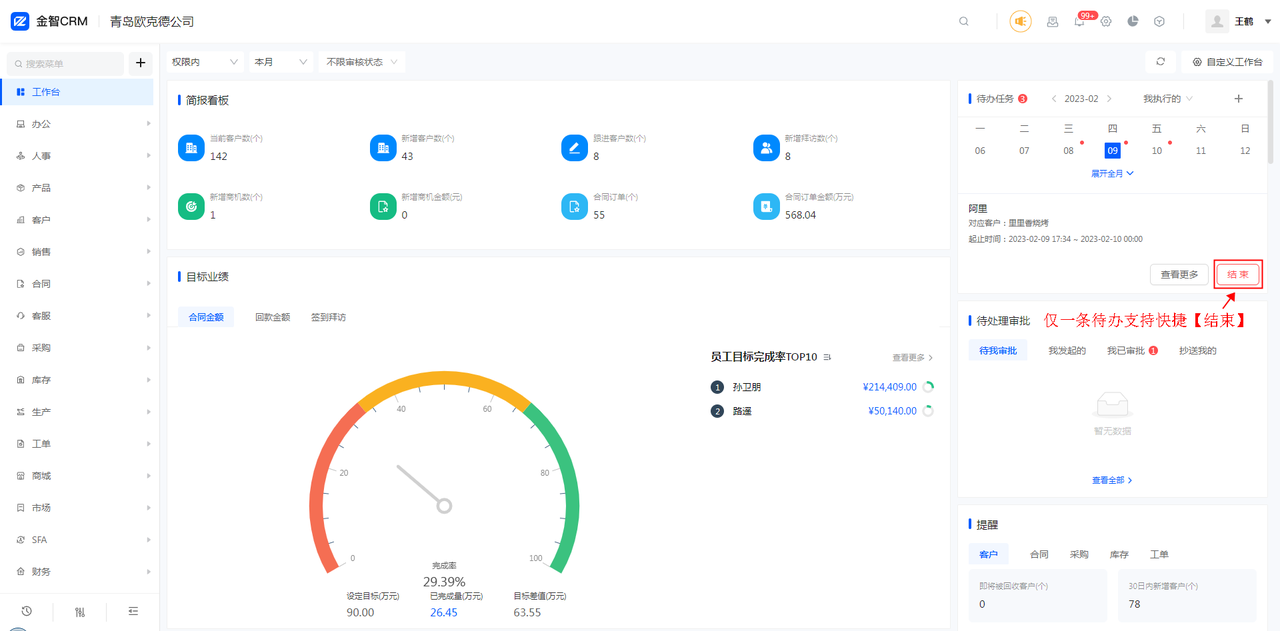Click the 跟进客户数 pencil icon

click(x=574, y=148)
